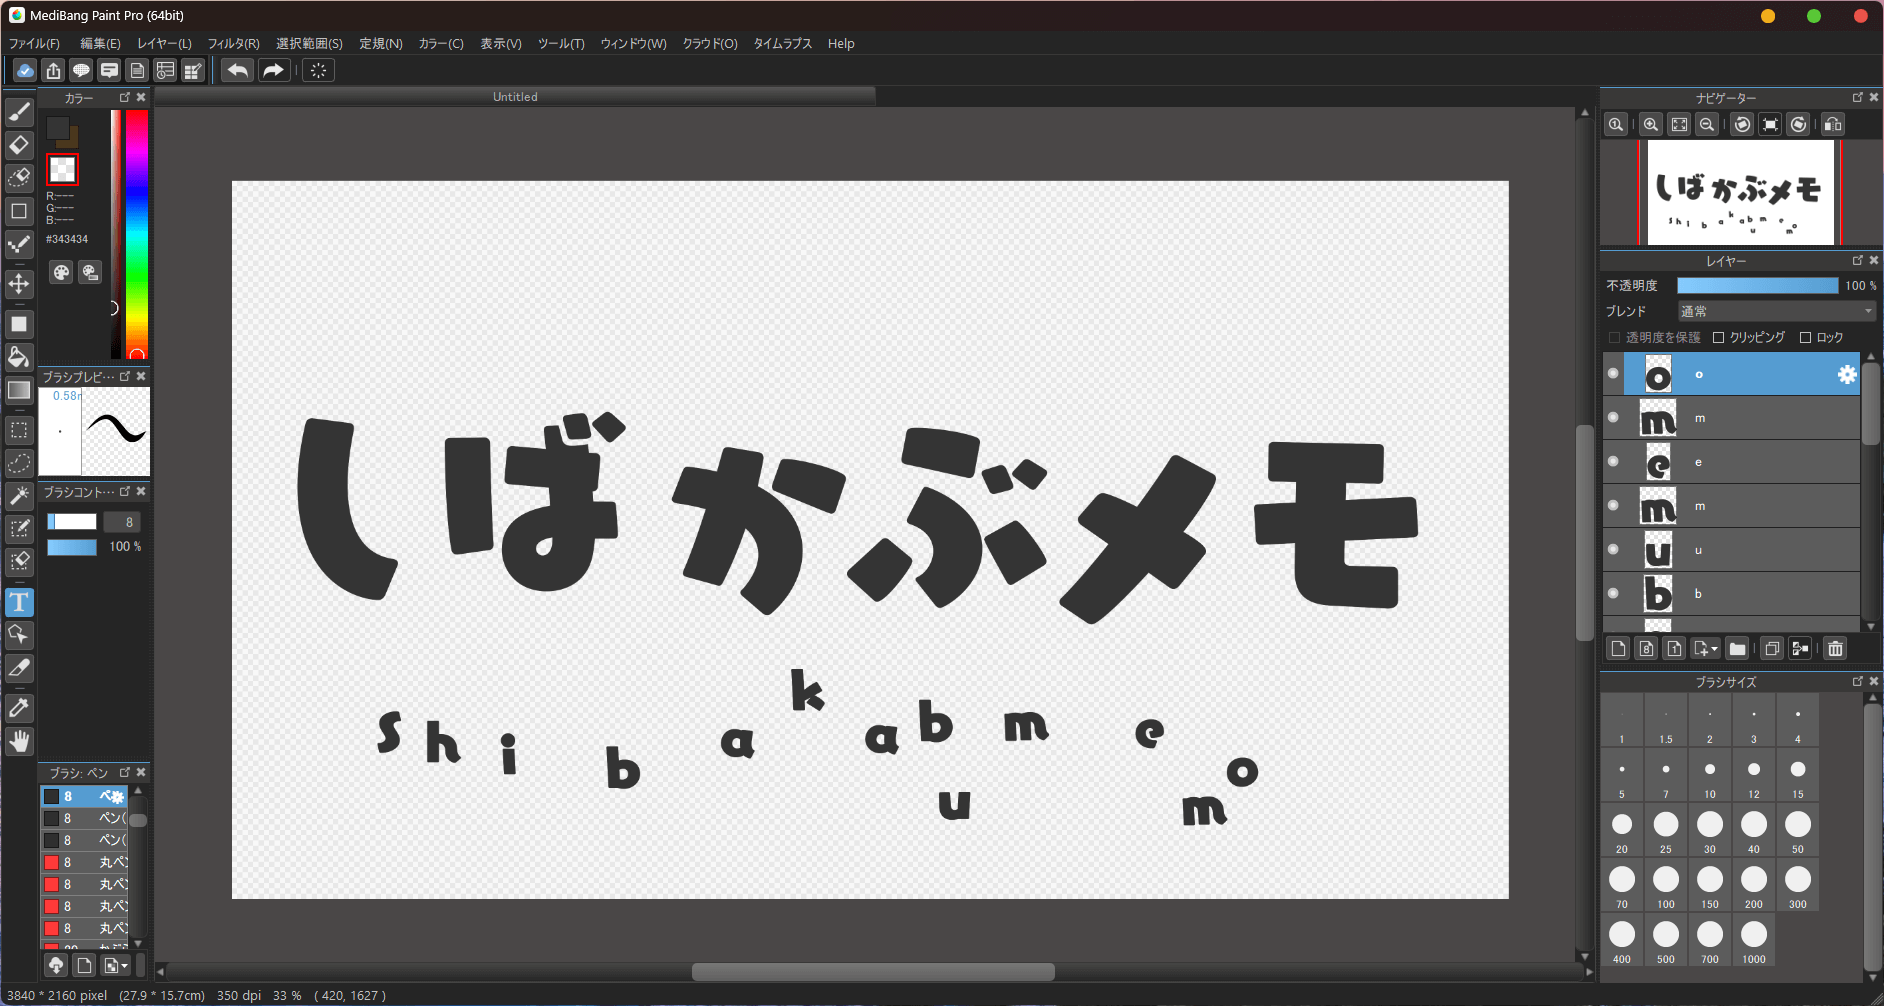
Task: Activate the Hand pan tool
Action: pos(19,741)
